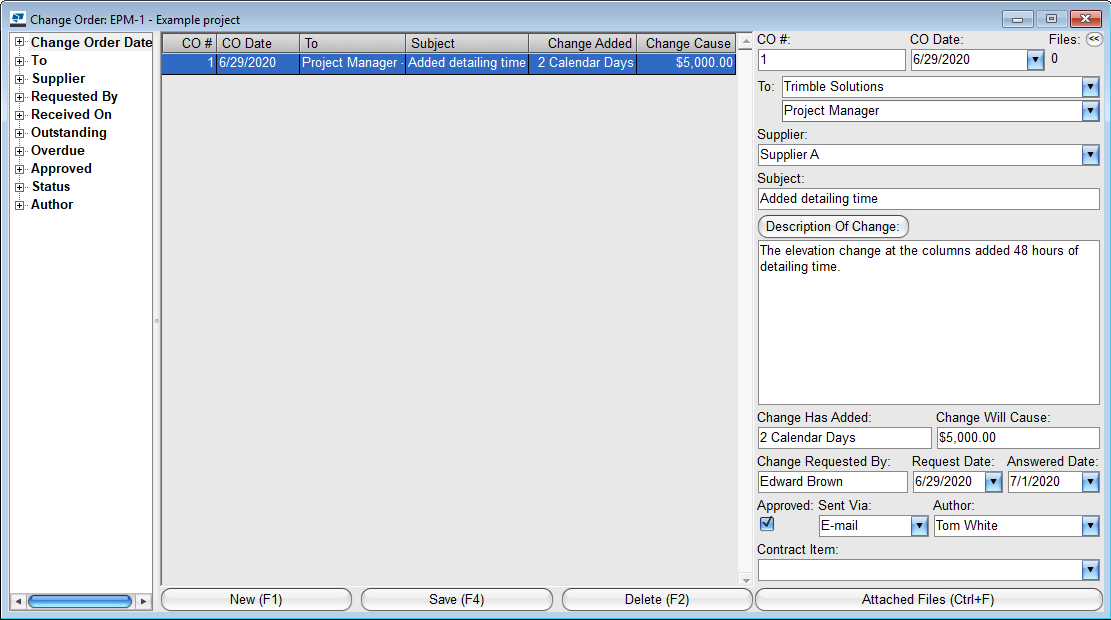Image resolution: width=1111 pixels, height=620 pixels.
Task: Click into the description text area
Action: [928, 322]
